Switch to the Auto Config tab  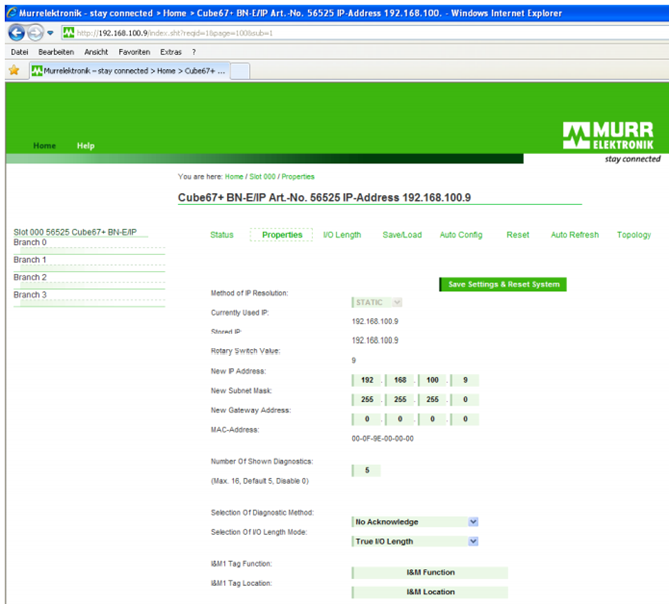[461, 235]
